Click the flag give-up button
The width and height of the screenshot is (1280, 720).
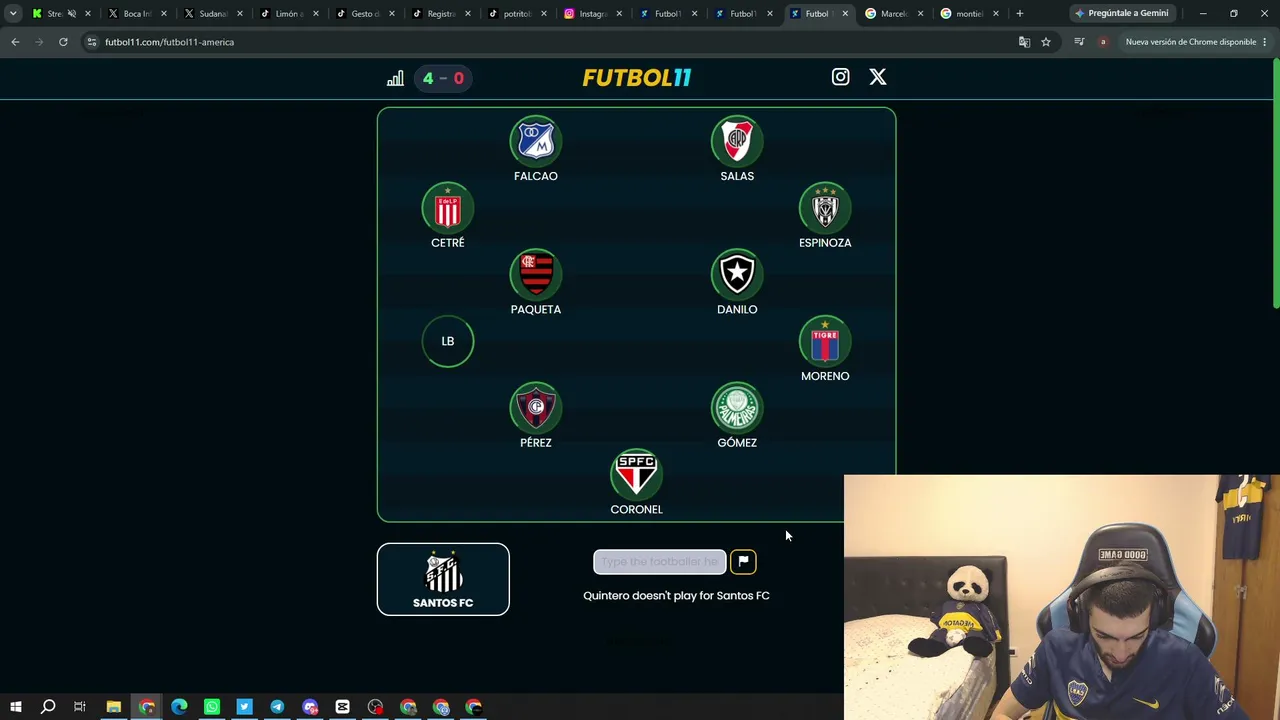click(x=743, y=562)
